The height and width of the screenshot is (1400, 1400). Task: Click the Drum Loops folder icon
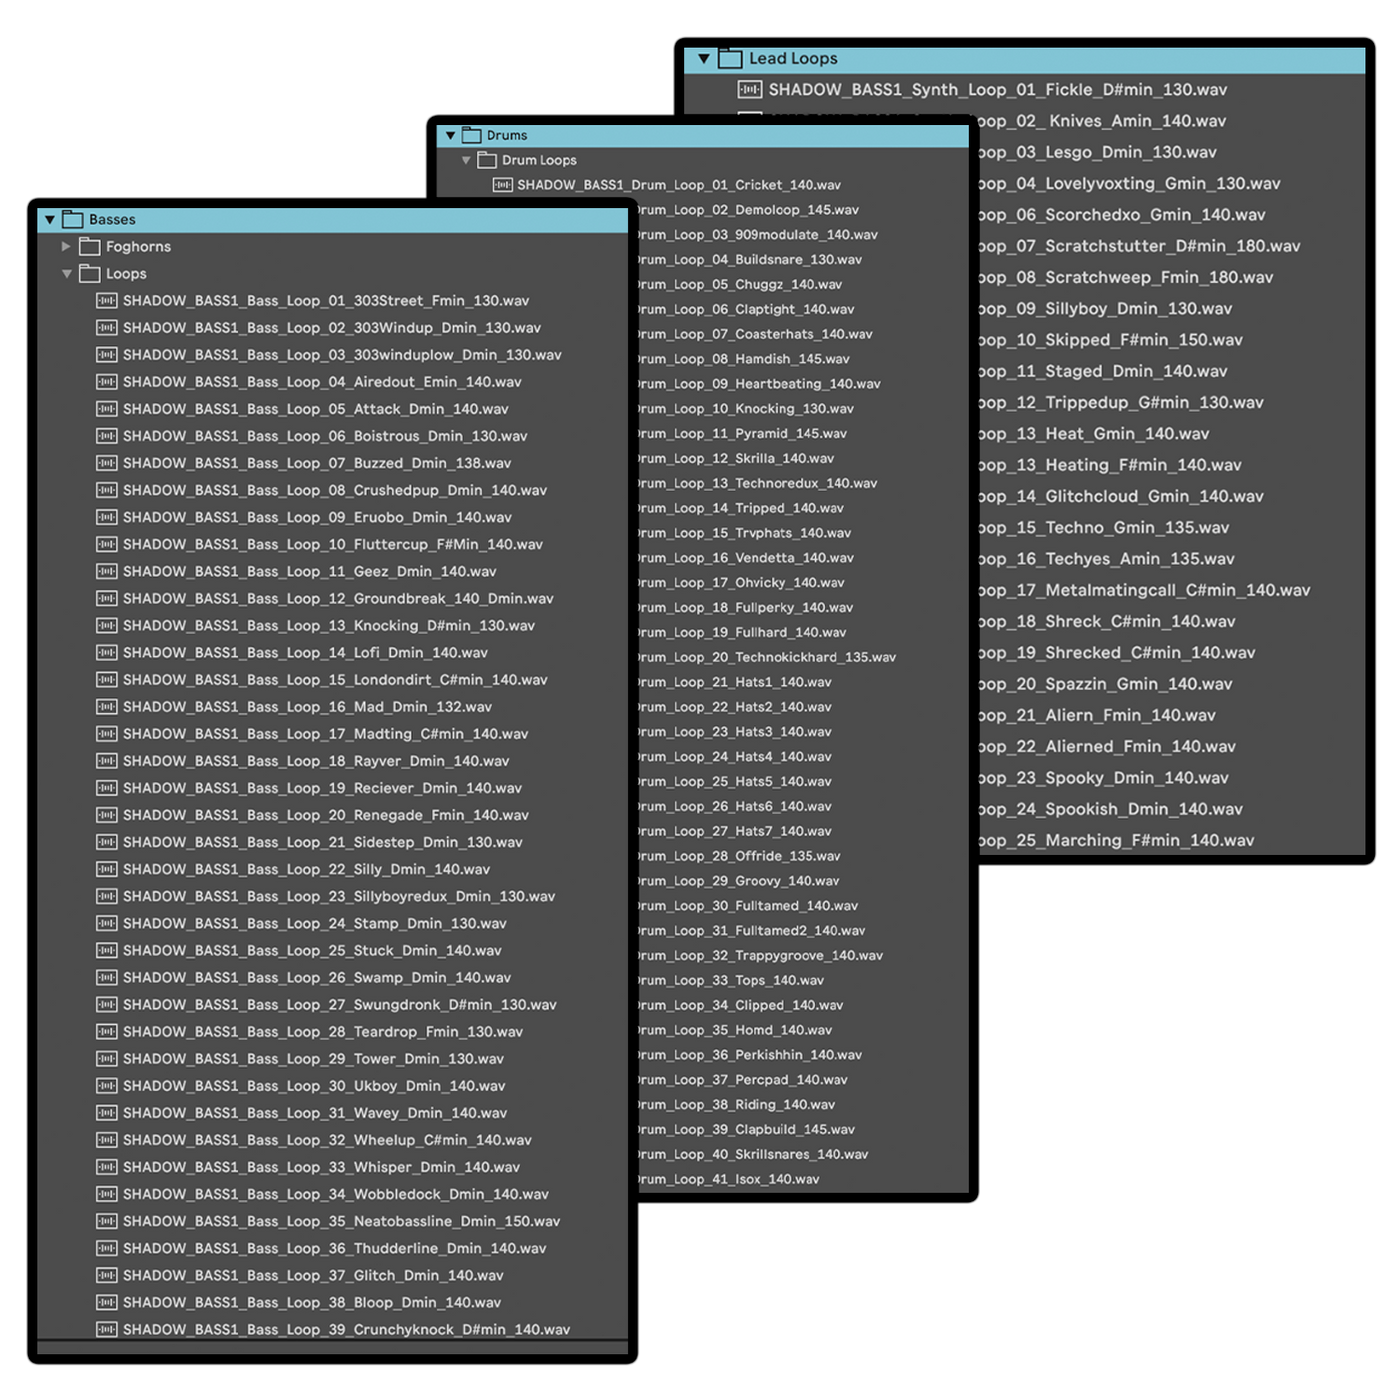click(487, 161)
